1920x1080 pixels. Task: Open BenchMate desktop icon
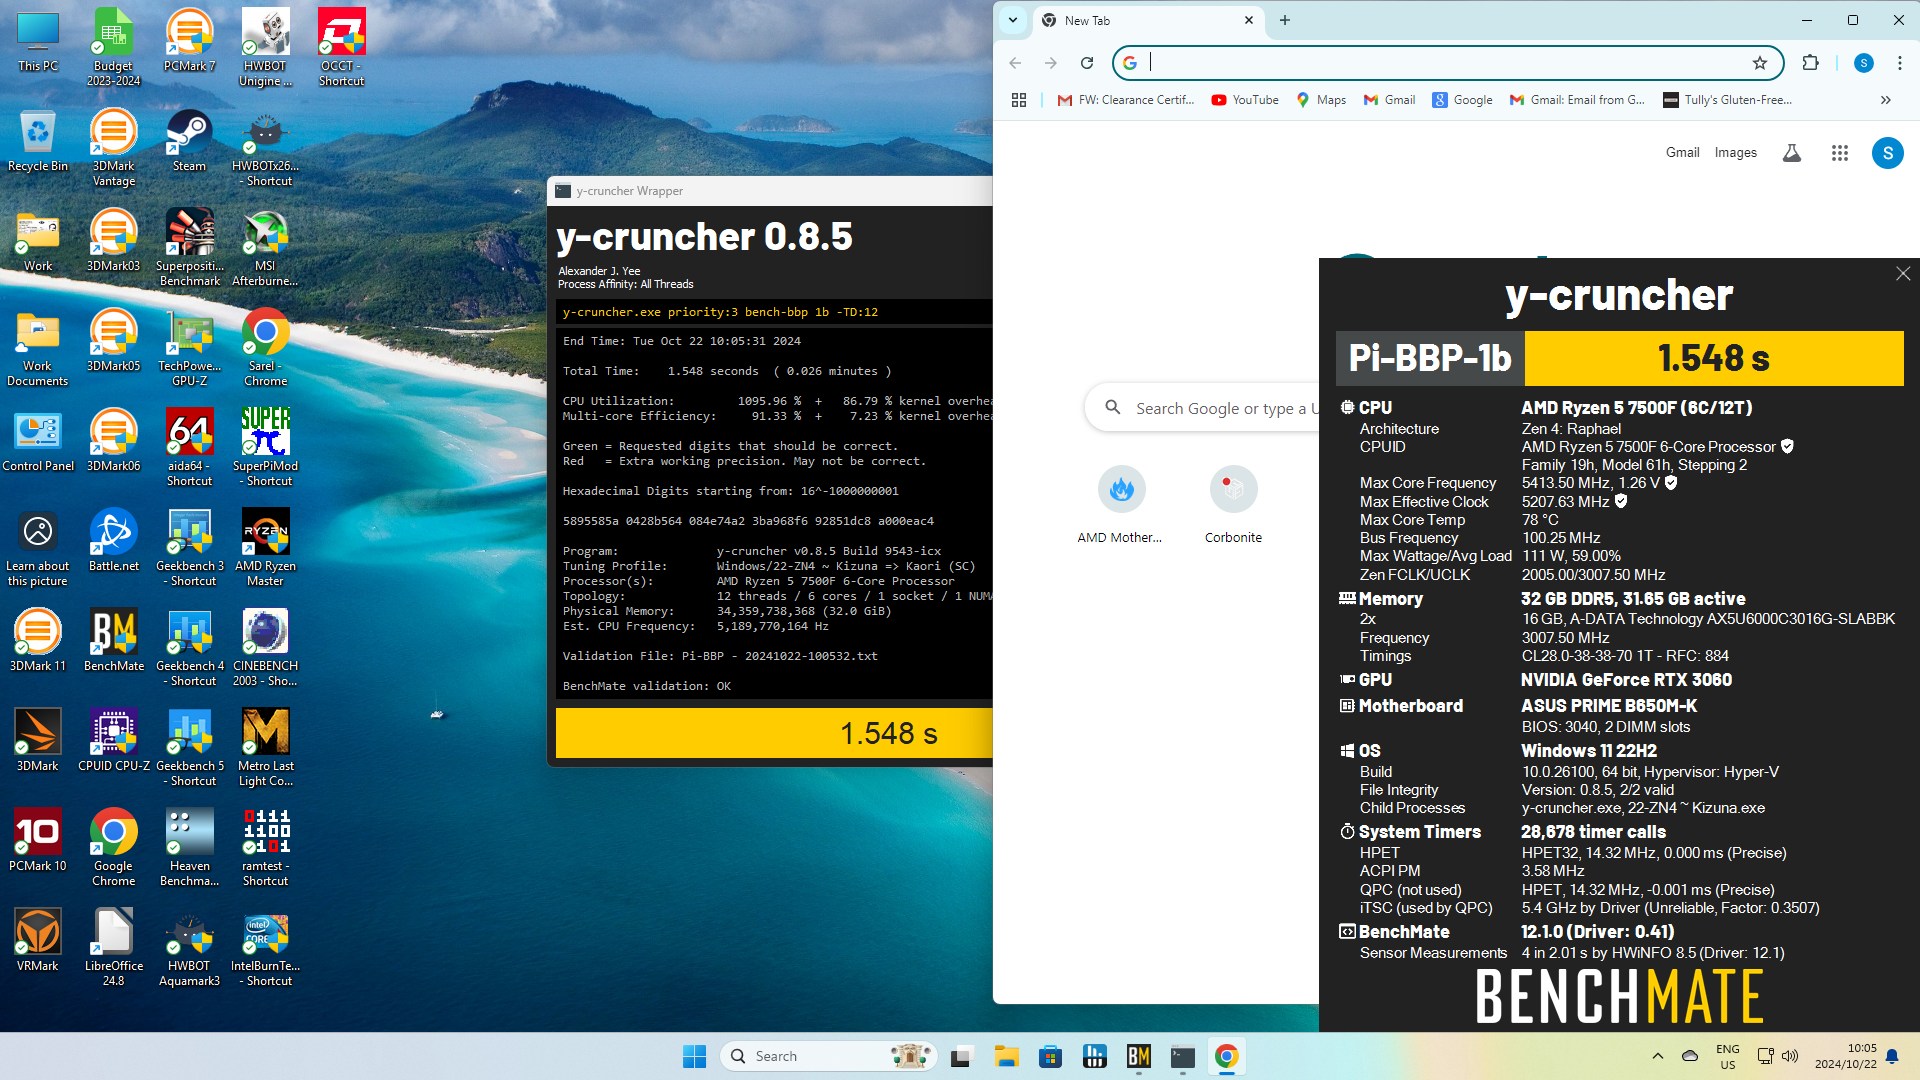(x=113, y=640)
